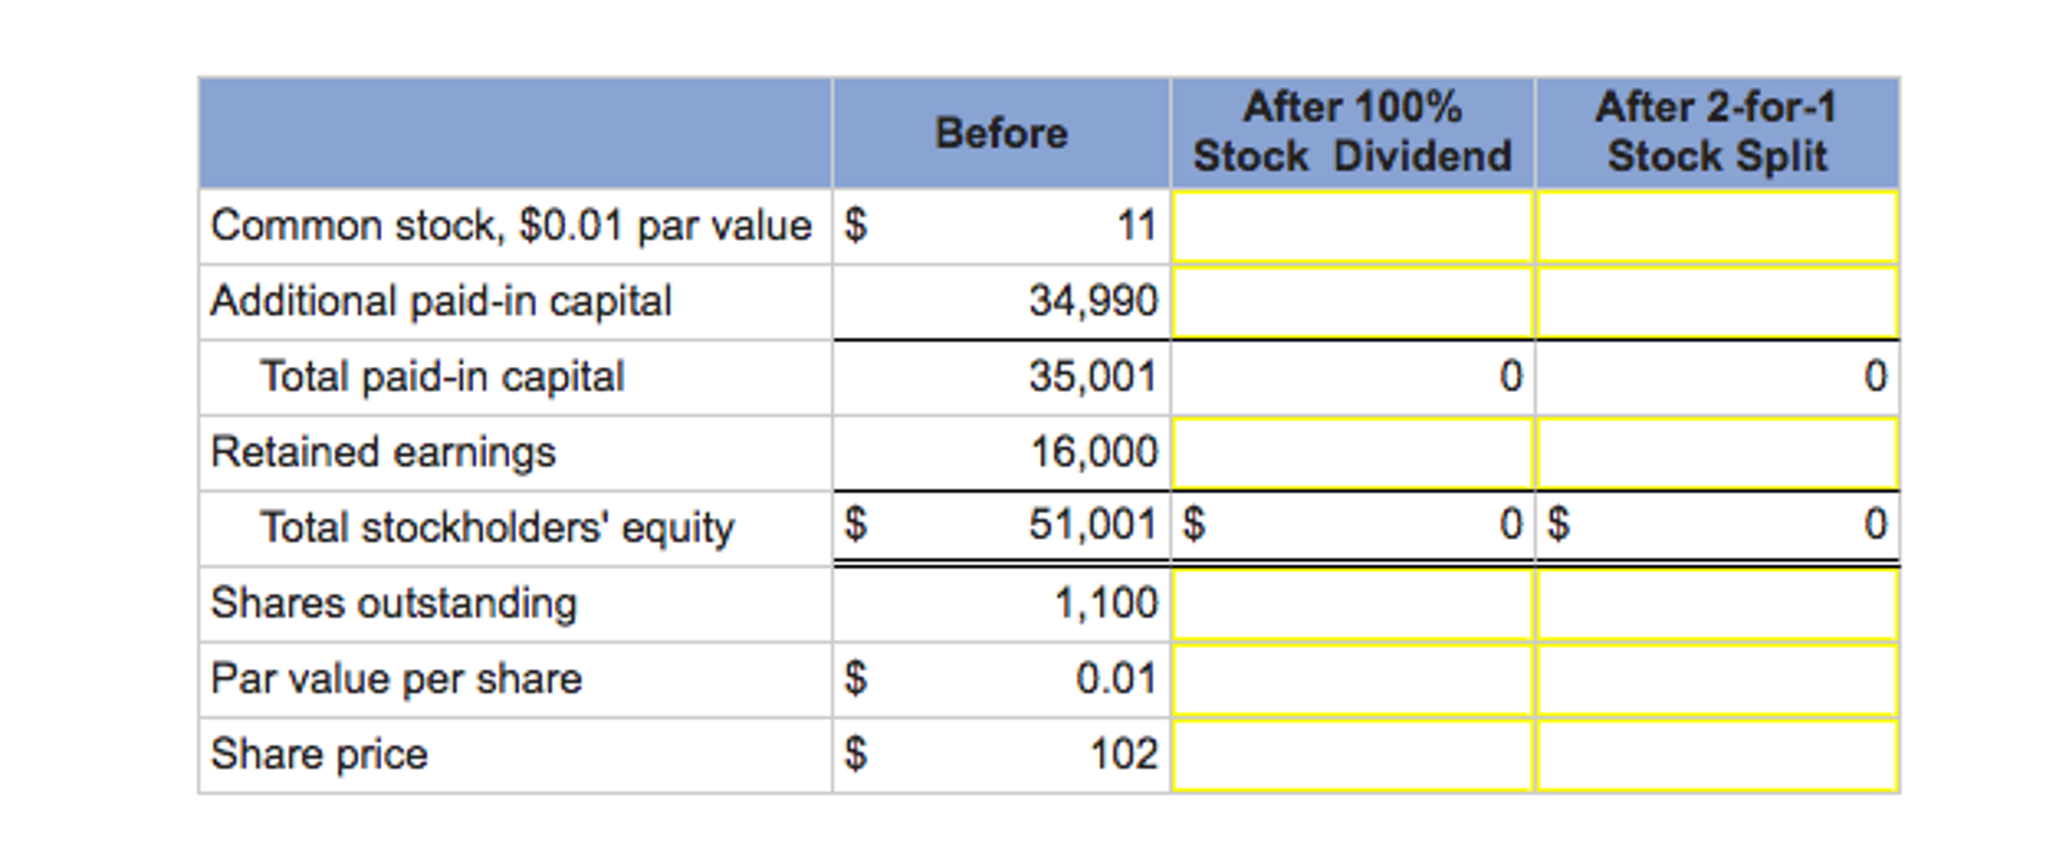Click Shares outstanding Stock Split field
Image resolution: width=2046 pixels, height=854 pixels.
click(x=1717, y=604)
